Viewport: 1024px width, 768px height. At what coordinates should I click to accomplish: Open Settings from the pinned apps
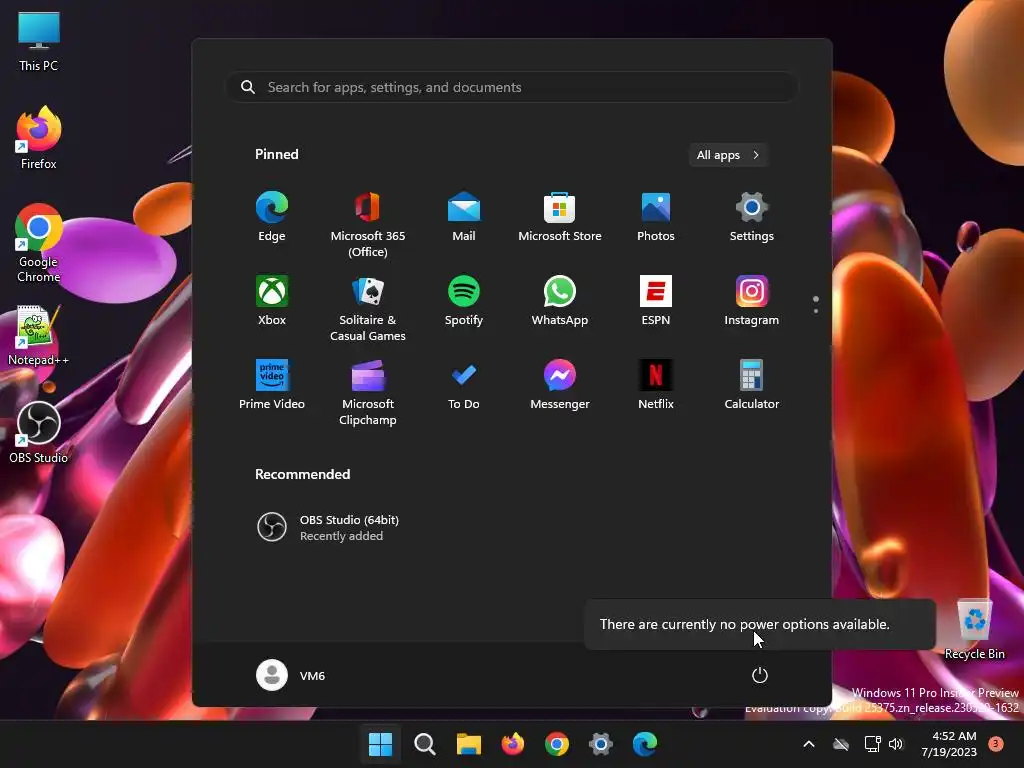point(752,217)
